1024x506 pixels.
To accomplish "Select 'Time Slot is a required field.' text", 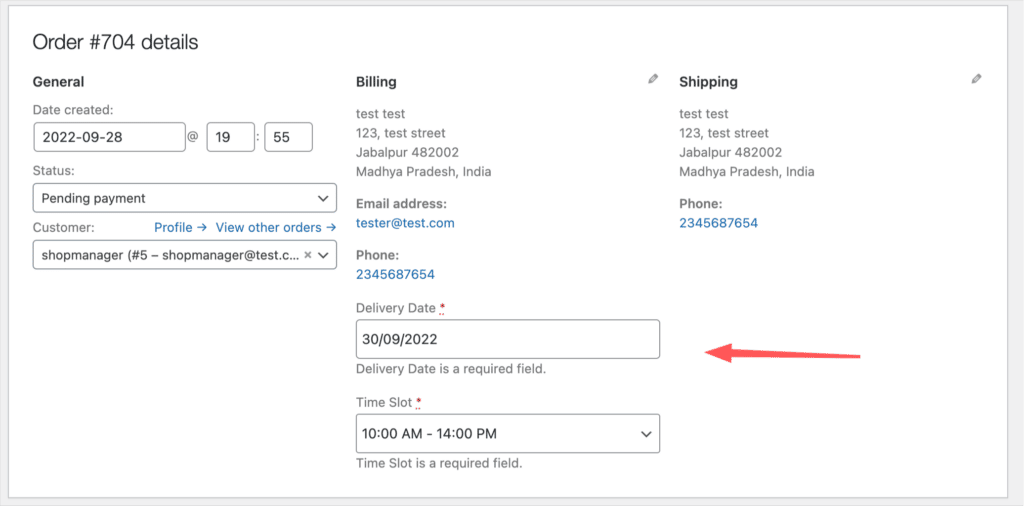I will tap(439, 464).
